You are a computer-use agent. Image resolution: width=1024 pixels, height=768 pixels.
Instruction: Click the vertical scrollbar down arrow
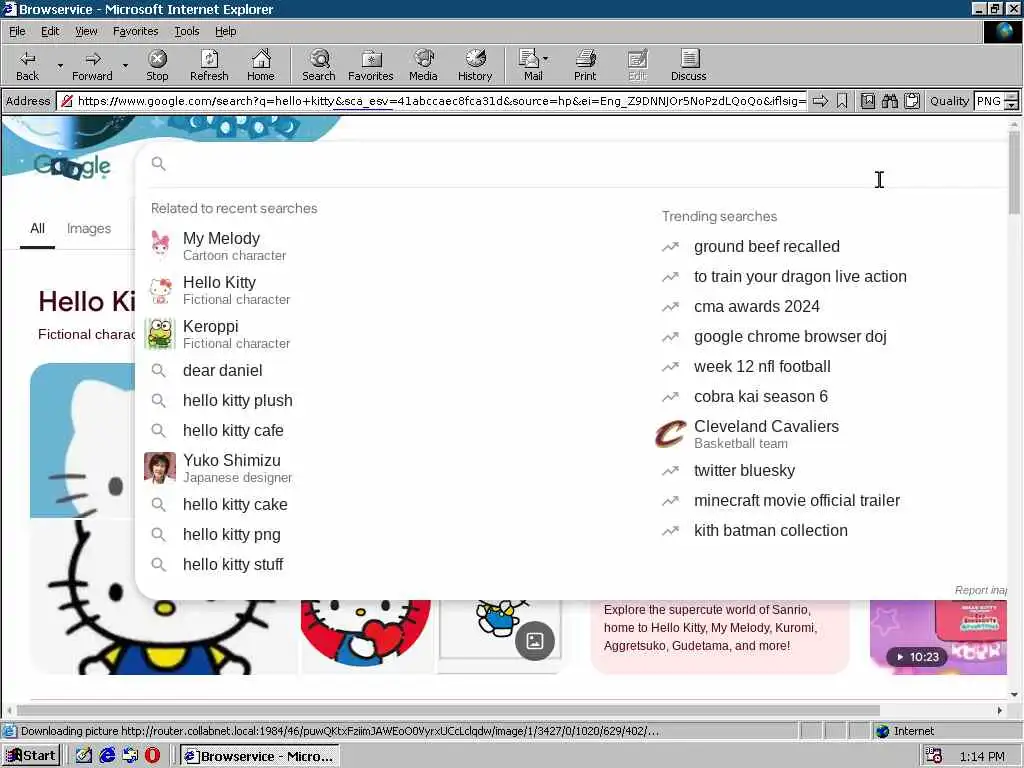tap(1014, 694)
